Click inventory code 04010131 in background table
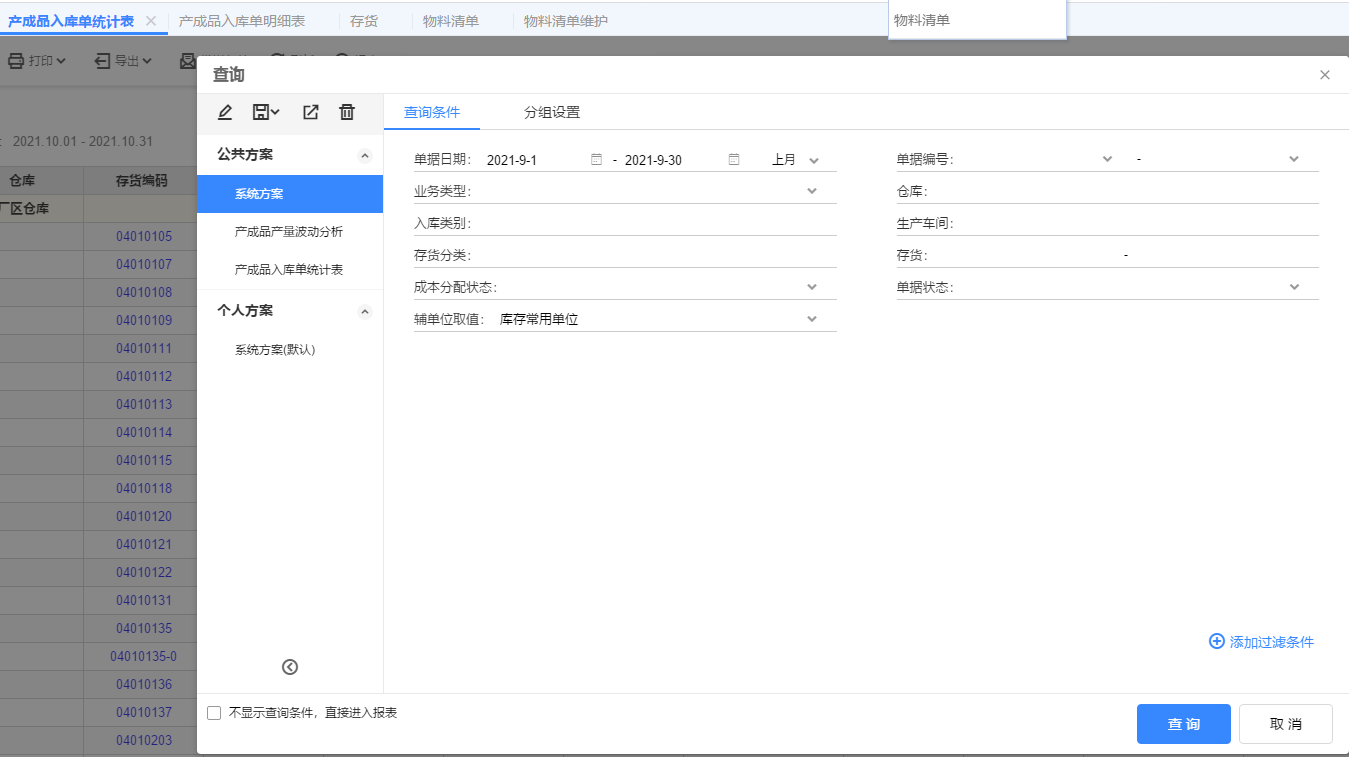1349x757 pixels. click(x=144, y=601)
